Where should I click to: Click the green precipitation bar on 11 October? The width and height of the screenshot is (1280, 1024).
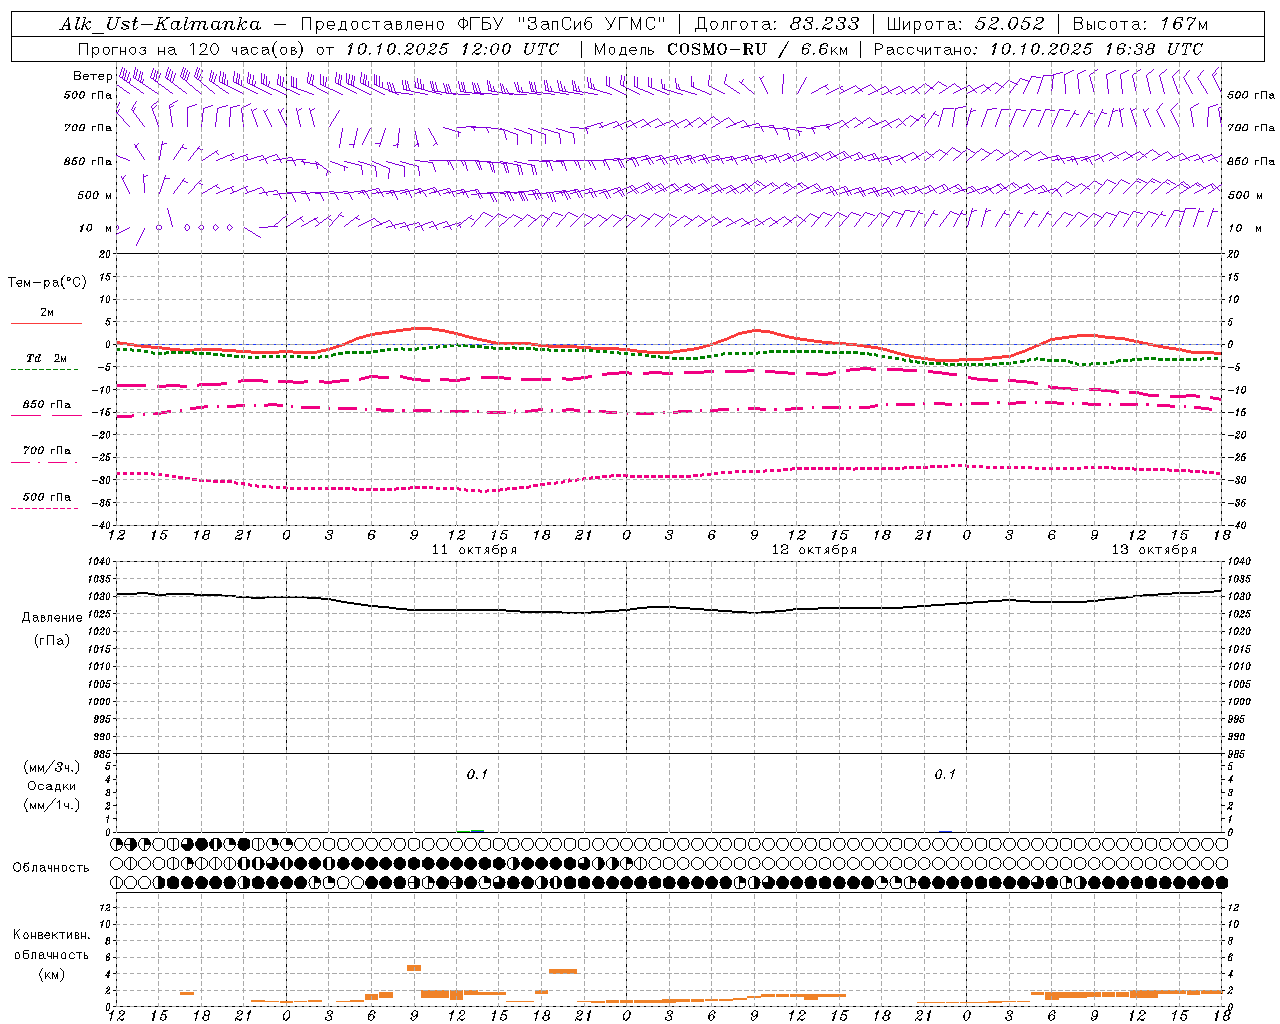tap(477, 830)
